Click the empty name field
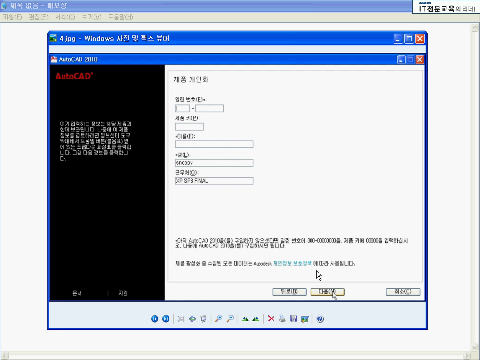 pos(214,144)
